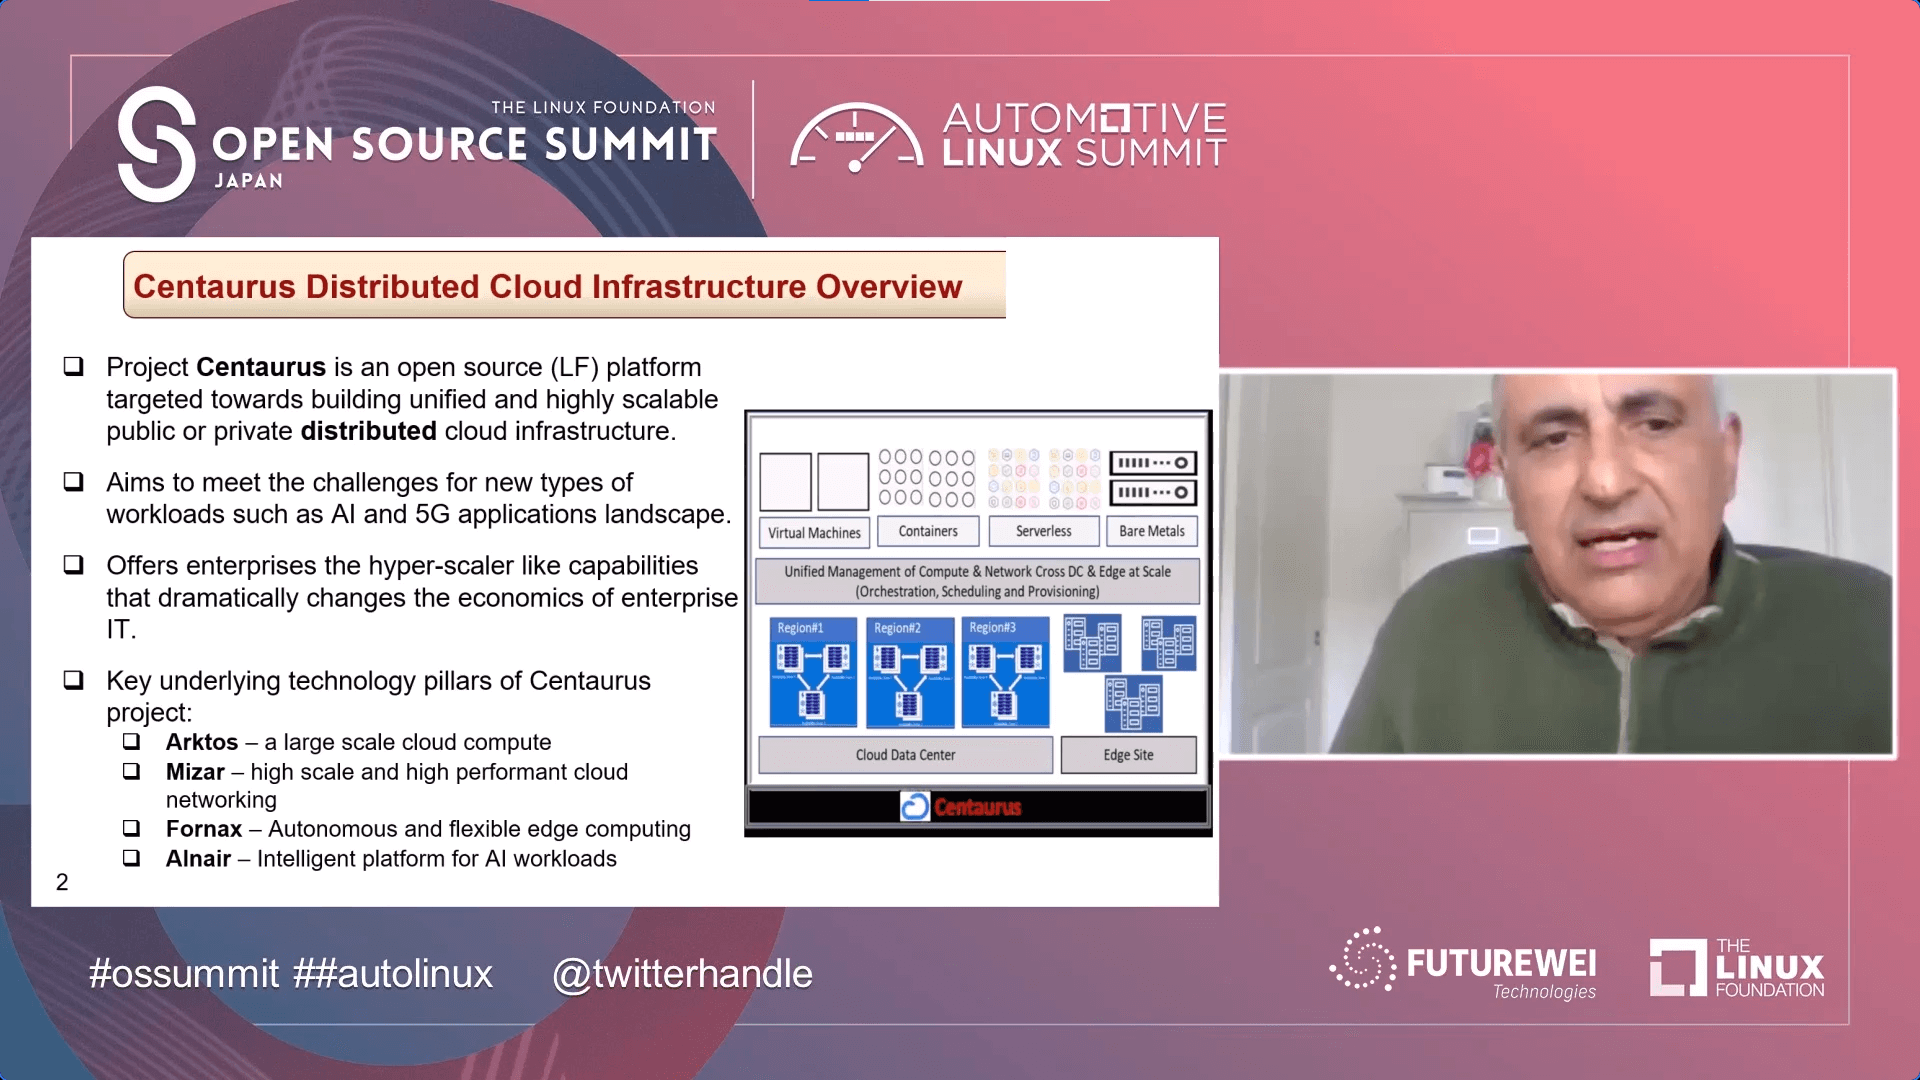Click the right virtual machine square
Screen dimensions: 1920x1080
(x=843, y=482)
